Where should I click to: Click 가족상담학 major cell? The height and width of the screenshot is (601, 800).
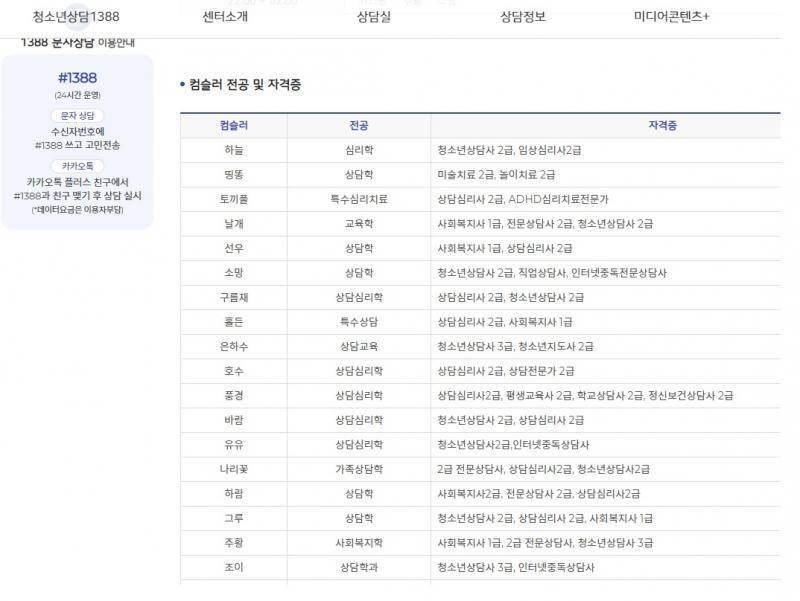tap(359, 469)
